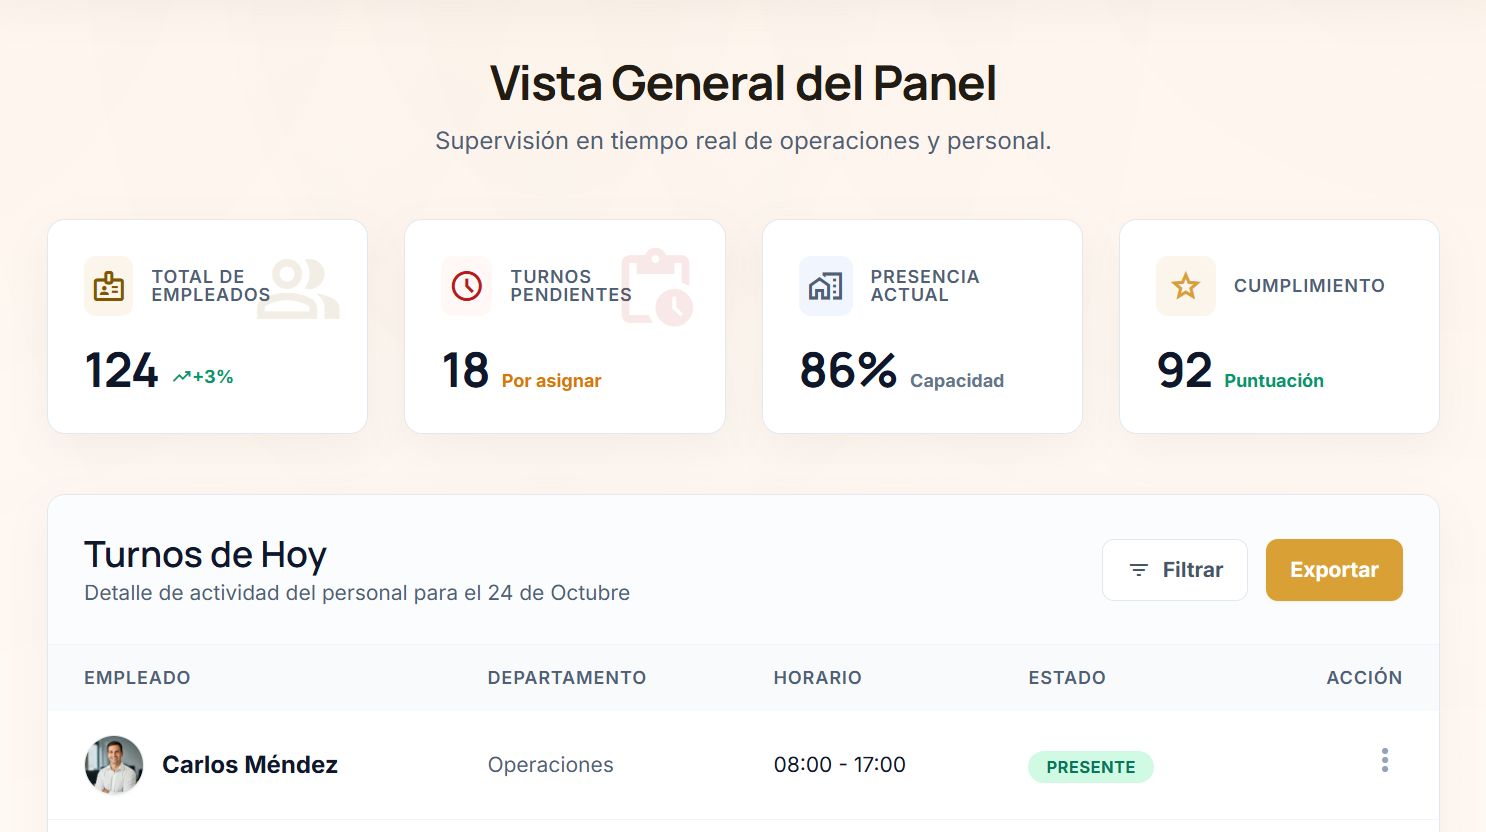
Task: Click the Por asignar label under pending shifts
Action: [x=551, y=381]
